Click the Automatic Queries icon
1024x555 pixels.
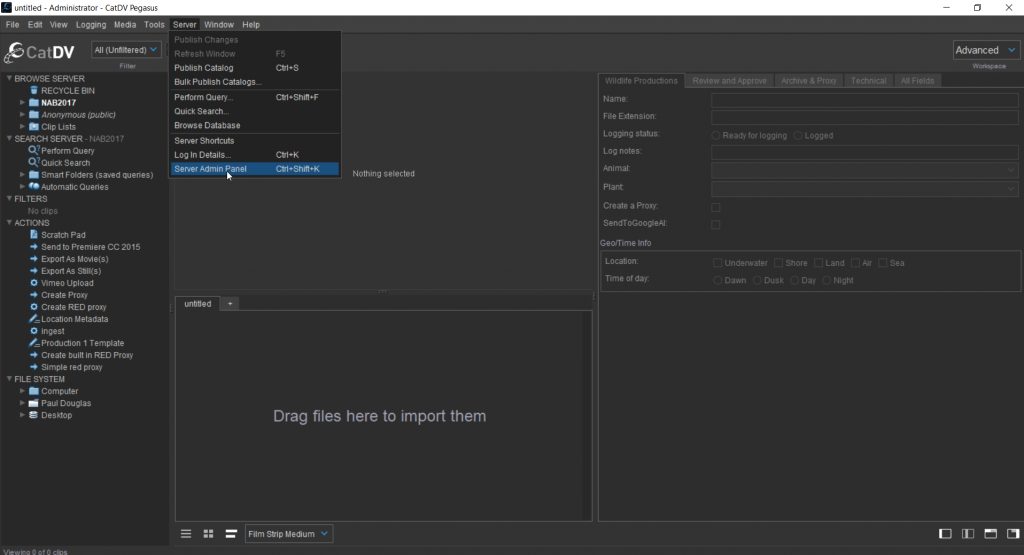click(34, 187)
